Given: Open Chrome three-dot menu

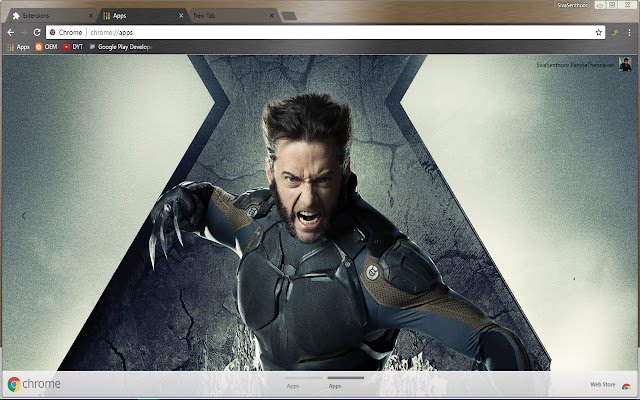Looking at the screenshot, I should [629, 32].
